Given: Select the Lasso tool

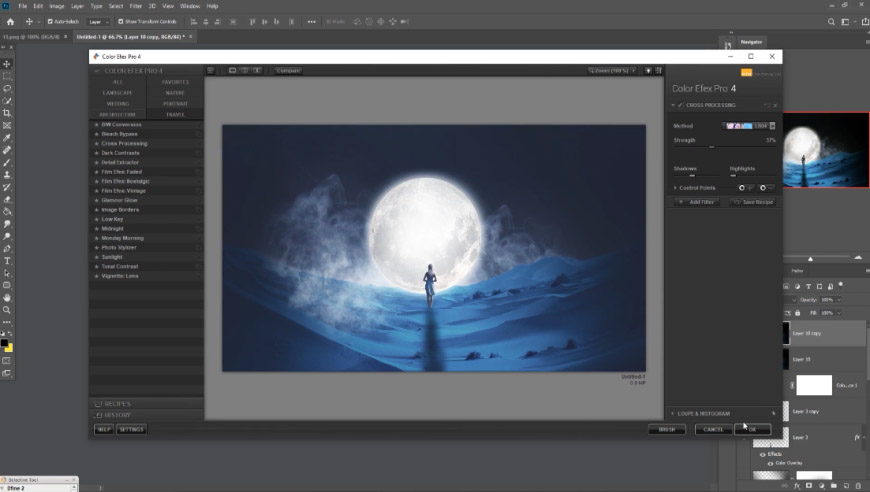Looking at the screenshot, I should click(x=7, y=88).
